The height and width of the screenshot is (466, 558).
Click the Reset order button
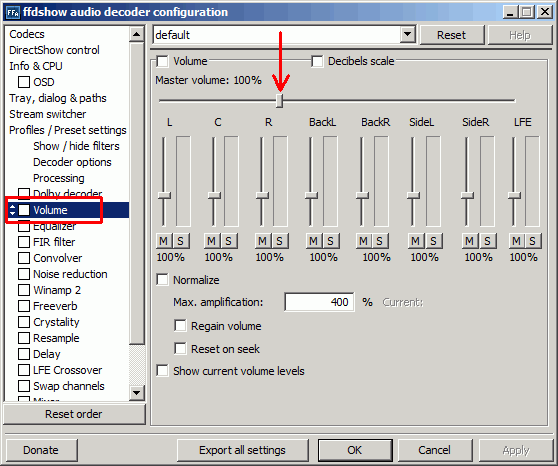(x=74, y=414)
